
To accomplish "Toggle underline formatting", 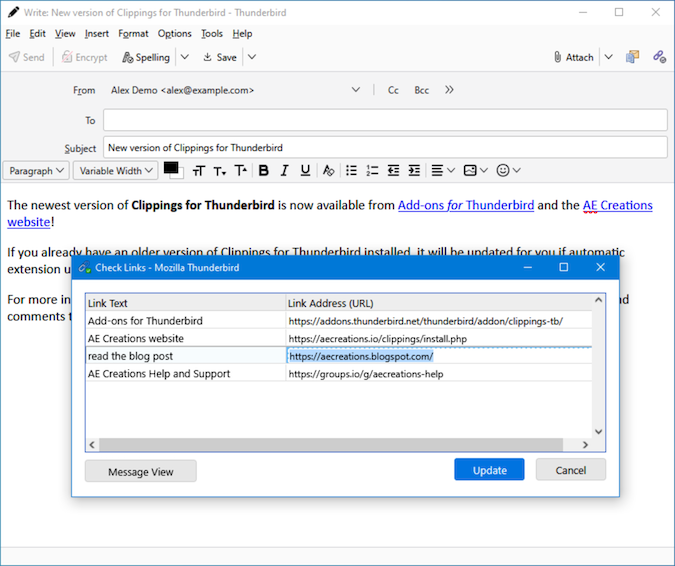I will coord(305,171).
